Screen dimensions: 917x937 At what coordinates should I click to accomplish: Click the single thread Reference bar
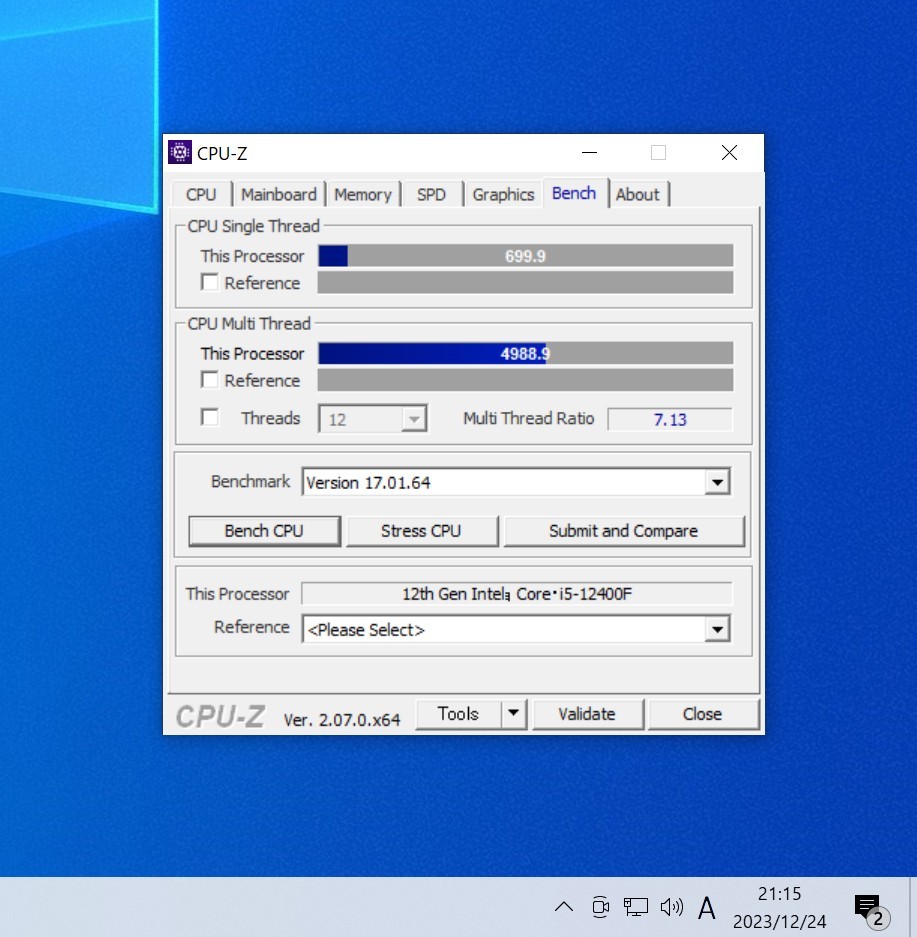tap(526, 283)
